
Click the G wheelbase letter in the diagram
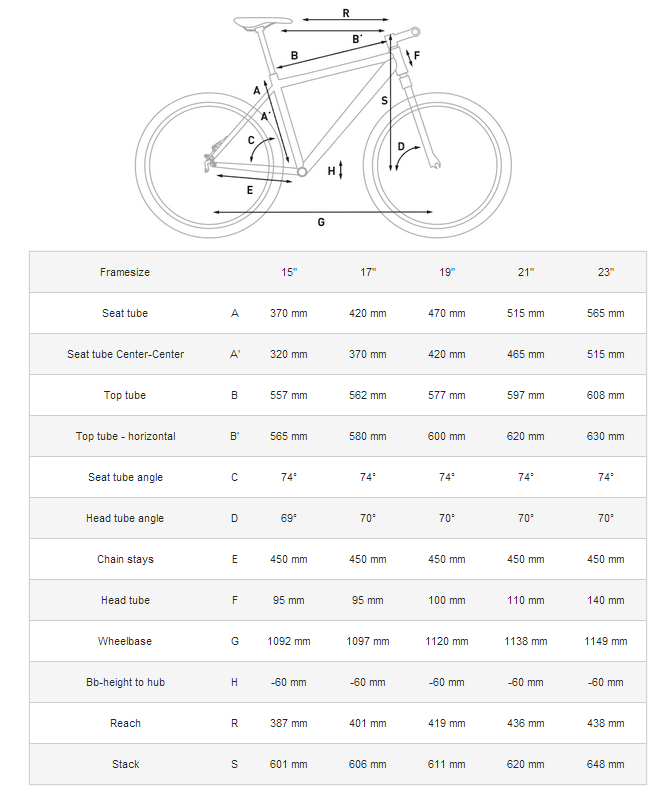click(x=321, y=222)
